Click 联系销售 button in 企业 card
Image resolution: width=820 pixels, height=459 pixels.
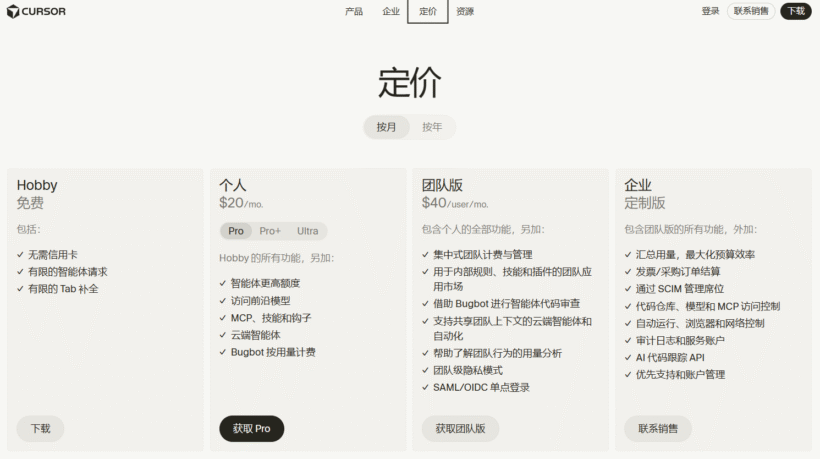coord(658,429)
